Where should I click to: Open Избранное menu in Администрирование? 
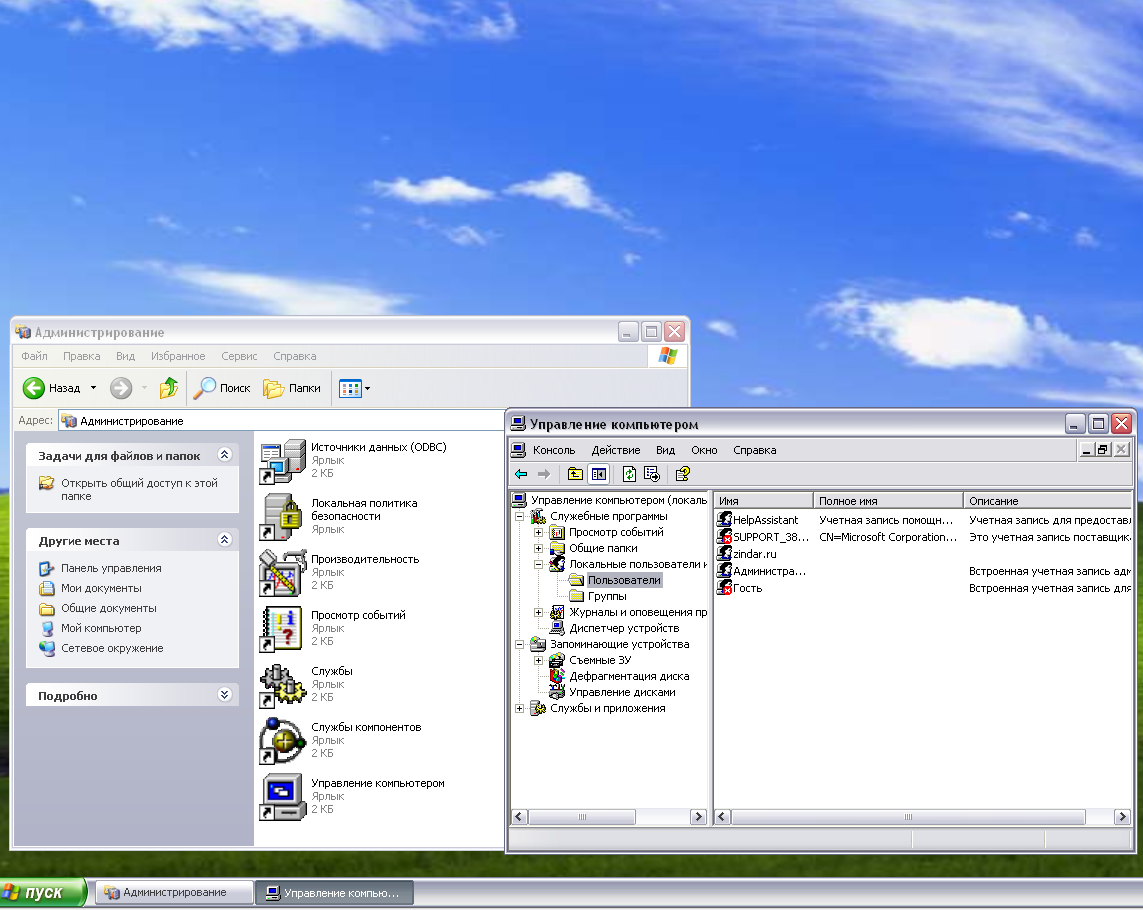point(178,357)
